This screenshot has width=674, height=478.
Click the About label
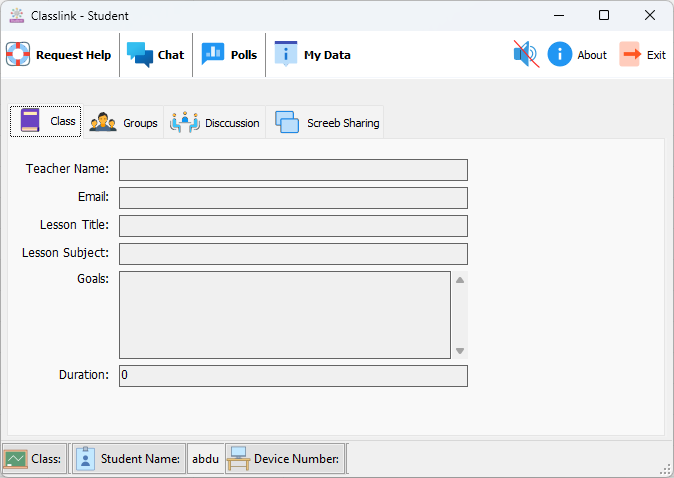592,55
